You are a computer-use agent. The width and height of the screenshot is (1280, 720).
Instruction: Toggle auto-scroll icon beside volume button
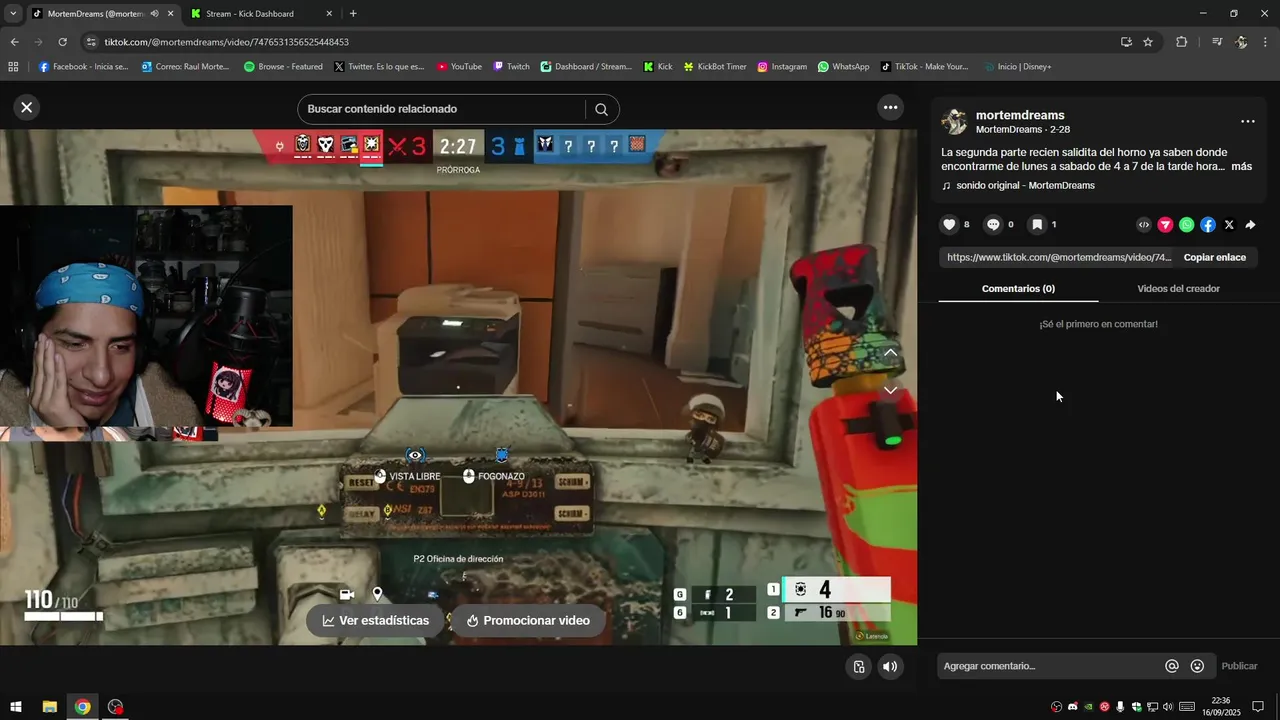tap(858, 666)
